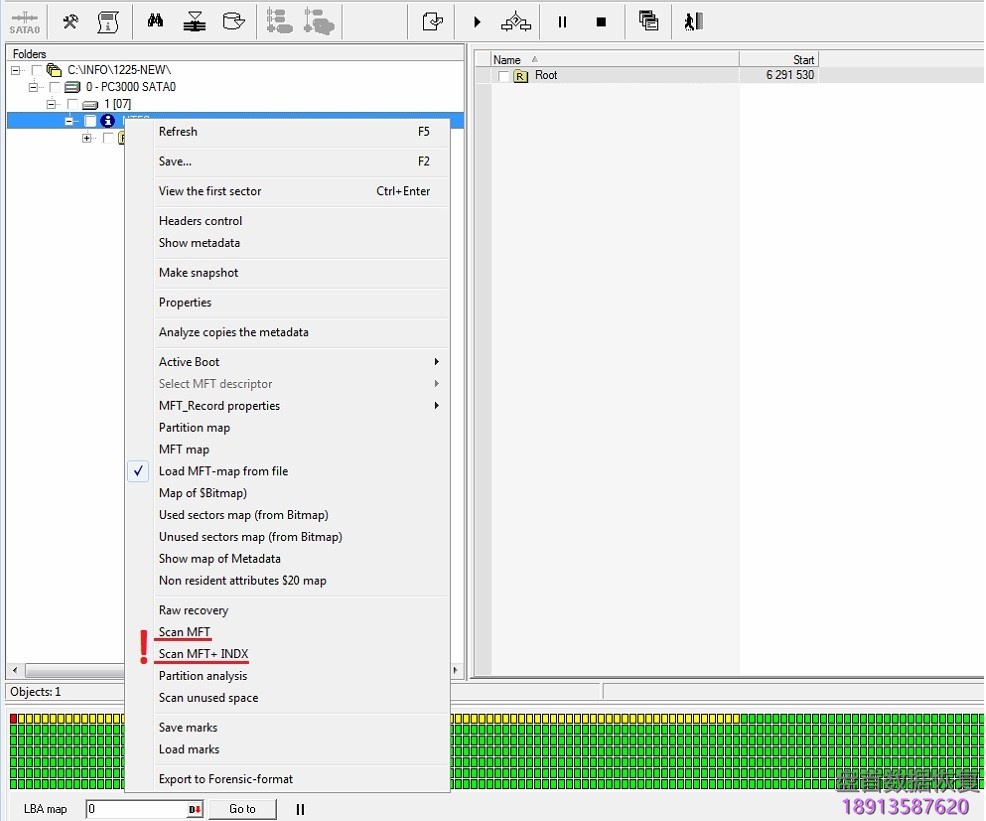Click the exit running-man icon
The image size is (986, 821).
click(x=693, y=22)
